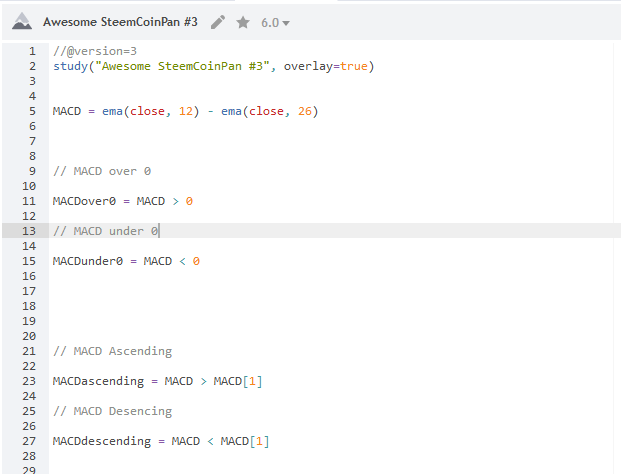Click line number 5 in the gutter

click(x=32, y=111)
